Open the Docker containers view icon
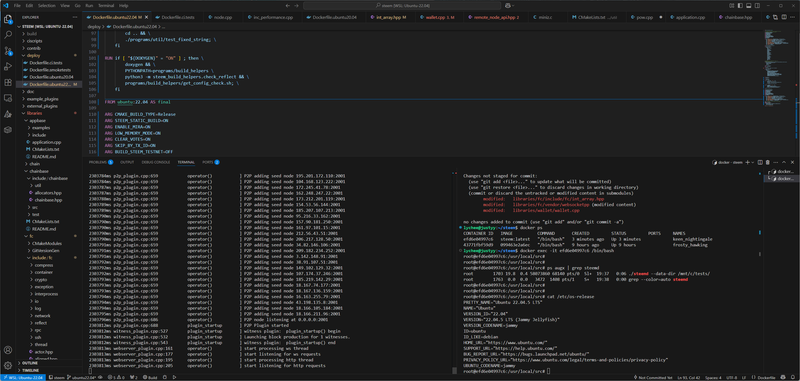Image resolution: width=800 pixels, height=381 pixels. (x=8, y=130)
